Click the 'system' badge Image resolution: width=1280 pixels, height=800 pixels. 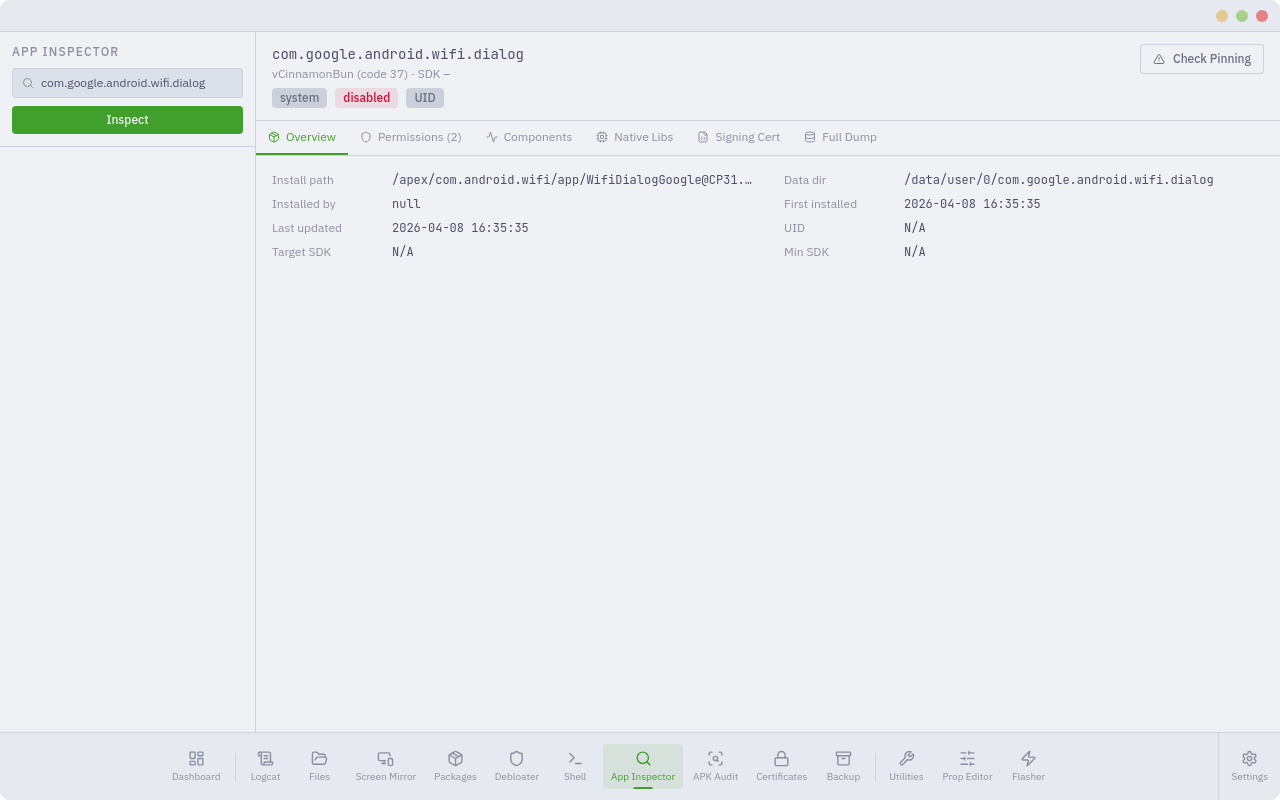point(299,98)
